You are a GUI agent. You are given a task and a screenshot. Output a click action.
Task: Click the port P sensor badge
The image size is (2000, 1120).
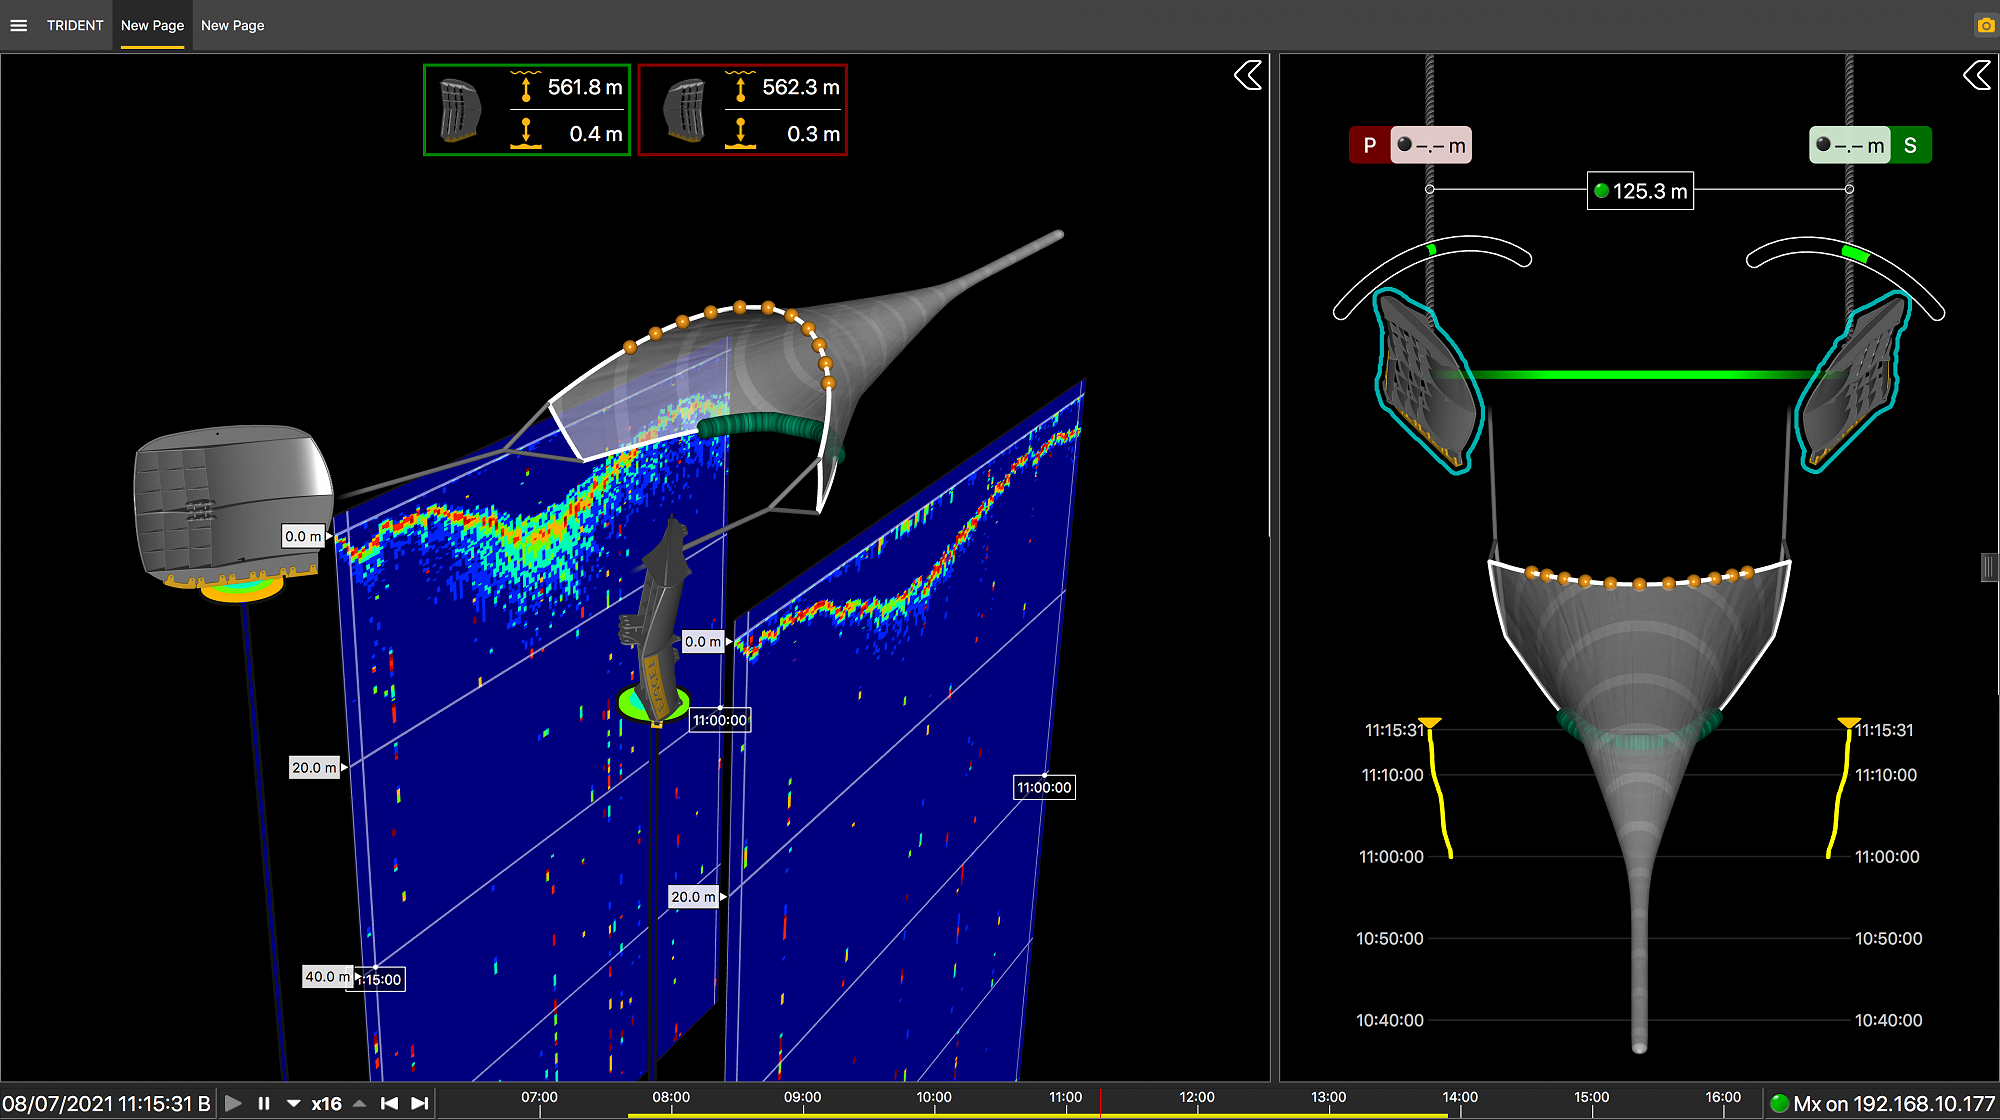tap(1368, 146)
